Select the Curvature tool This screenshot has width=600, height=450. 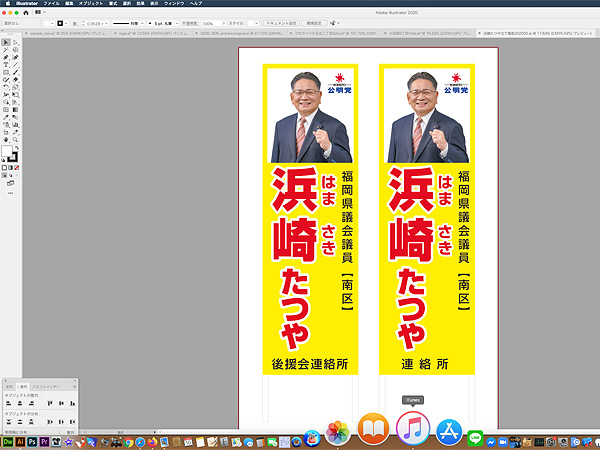point(15,57)
